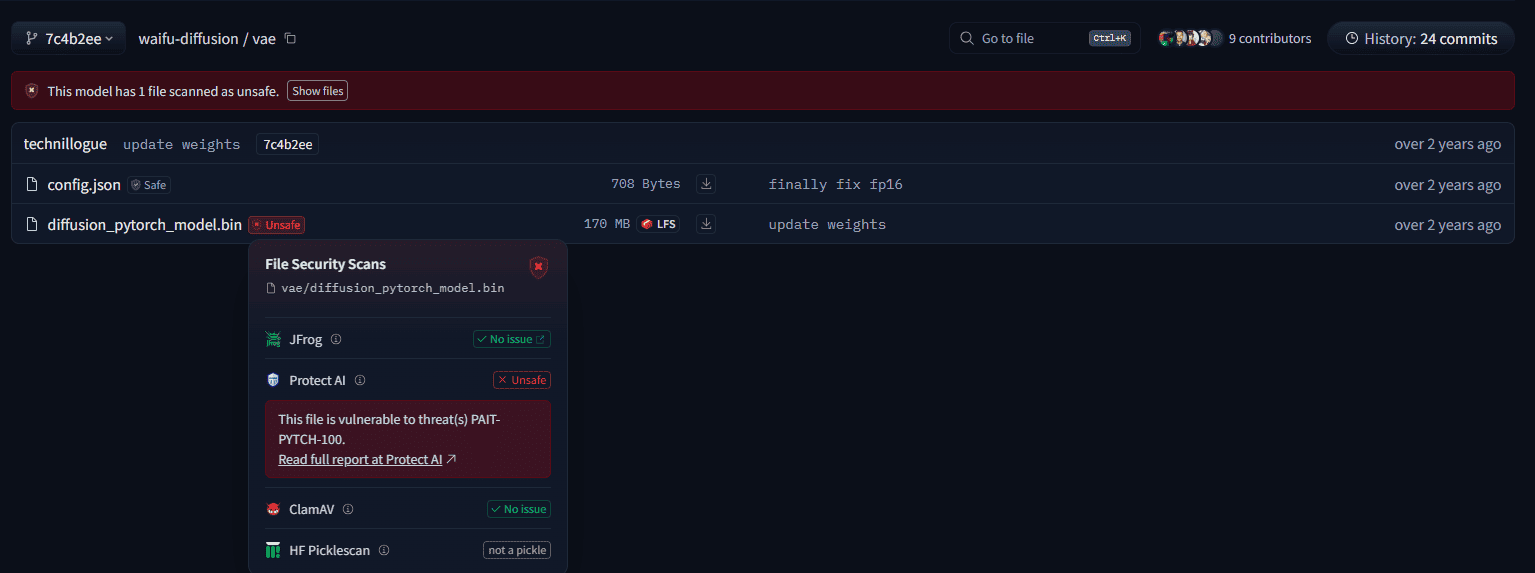1535x573 pixels.
Task: Click the git branch icon in revision selector
Action: coord(32,38)
